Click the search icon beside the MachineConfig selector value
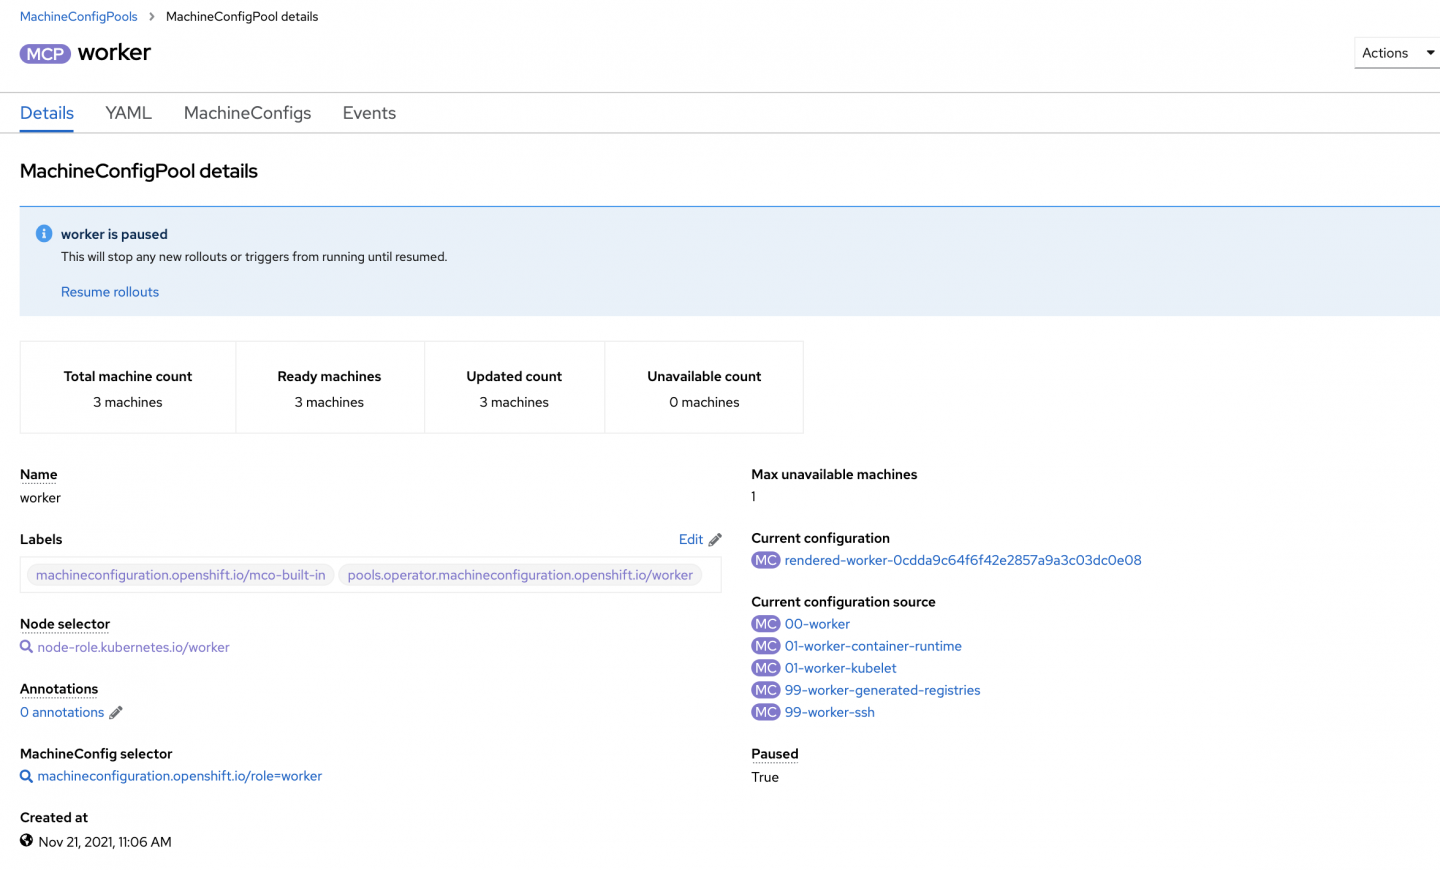Screen dimensions: 1440x870 (27, 776)
